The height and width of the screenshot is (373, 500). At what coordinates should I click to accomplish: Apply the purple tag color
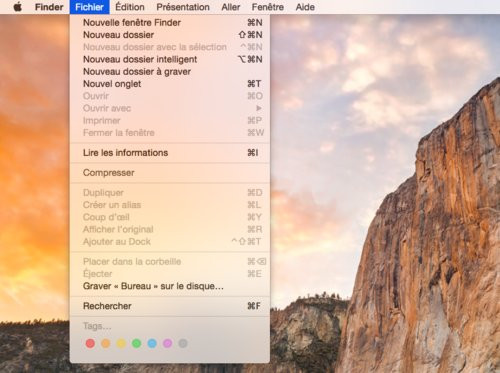pyautogui.click(x=167, y=343)
